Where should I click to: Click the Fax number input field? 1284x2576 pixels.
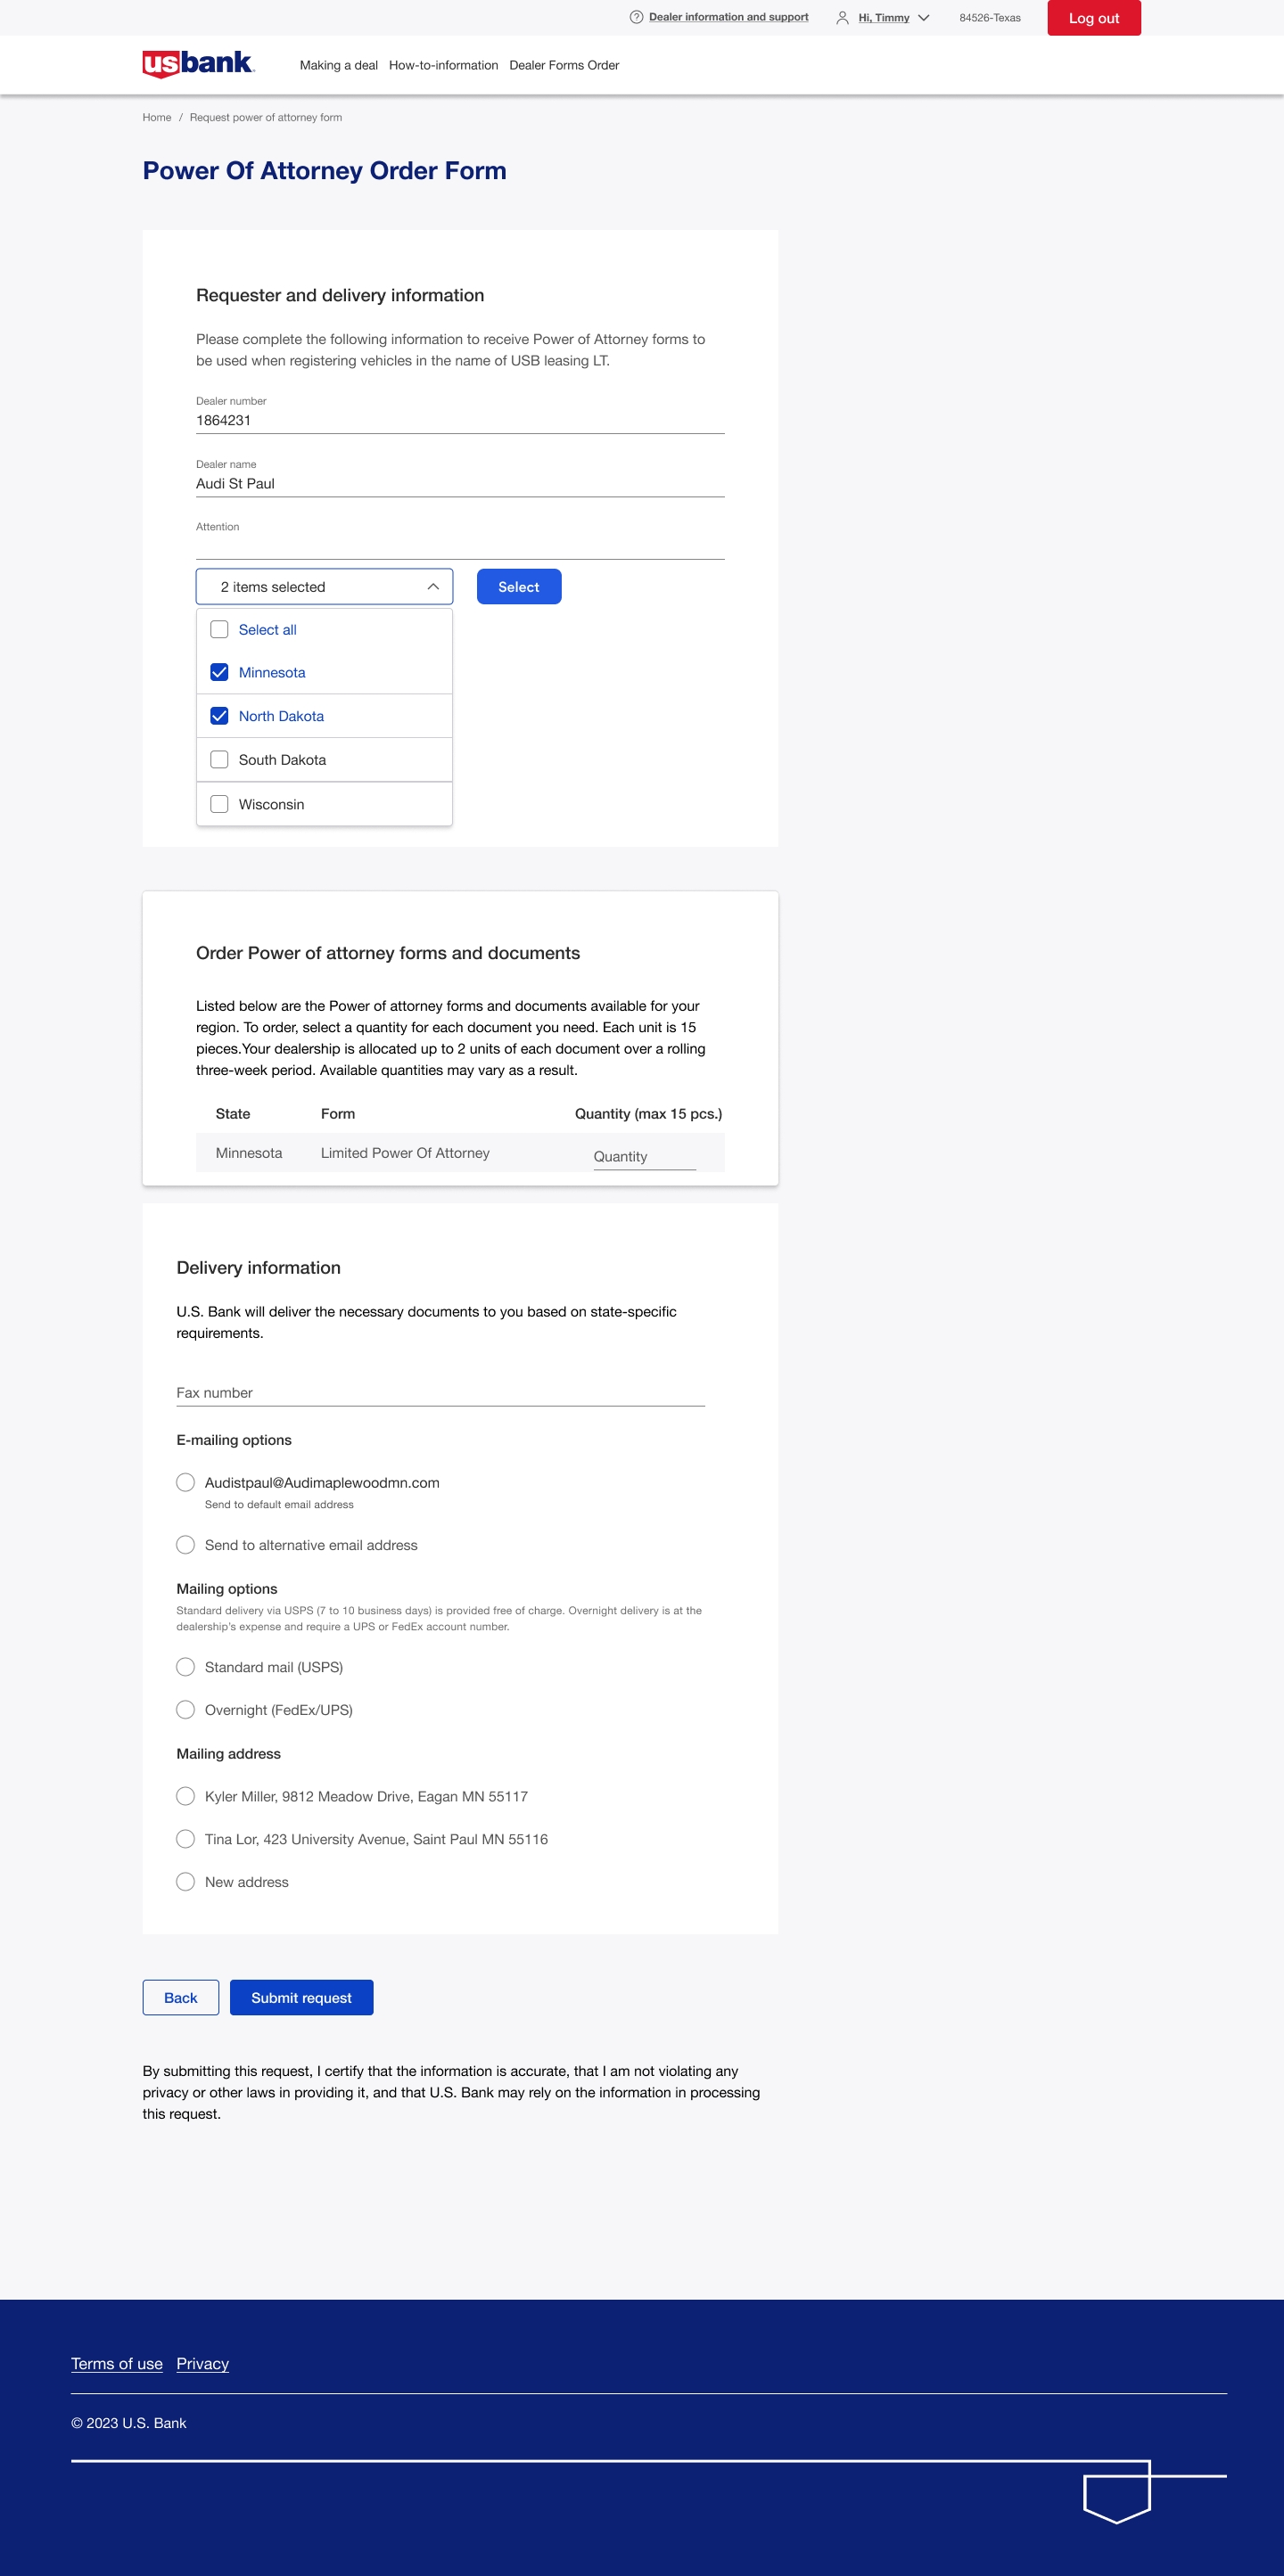[x=440, y=1392]
